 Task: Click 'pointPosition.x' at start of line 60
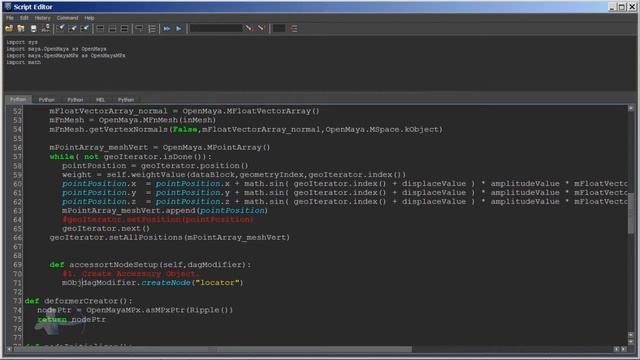99,184
